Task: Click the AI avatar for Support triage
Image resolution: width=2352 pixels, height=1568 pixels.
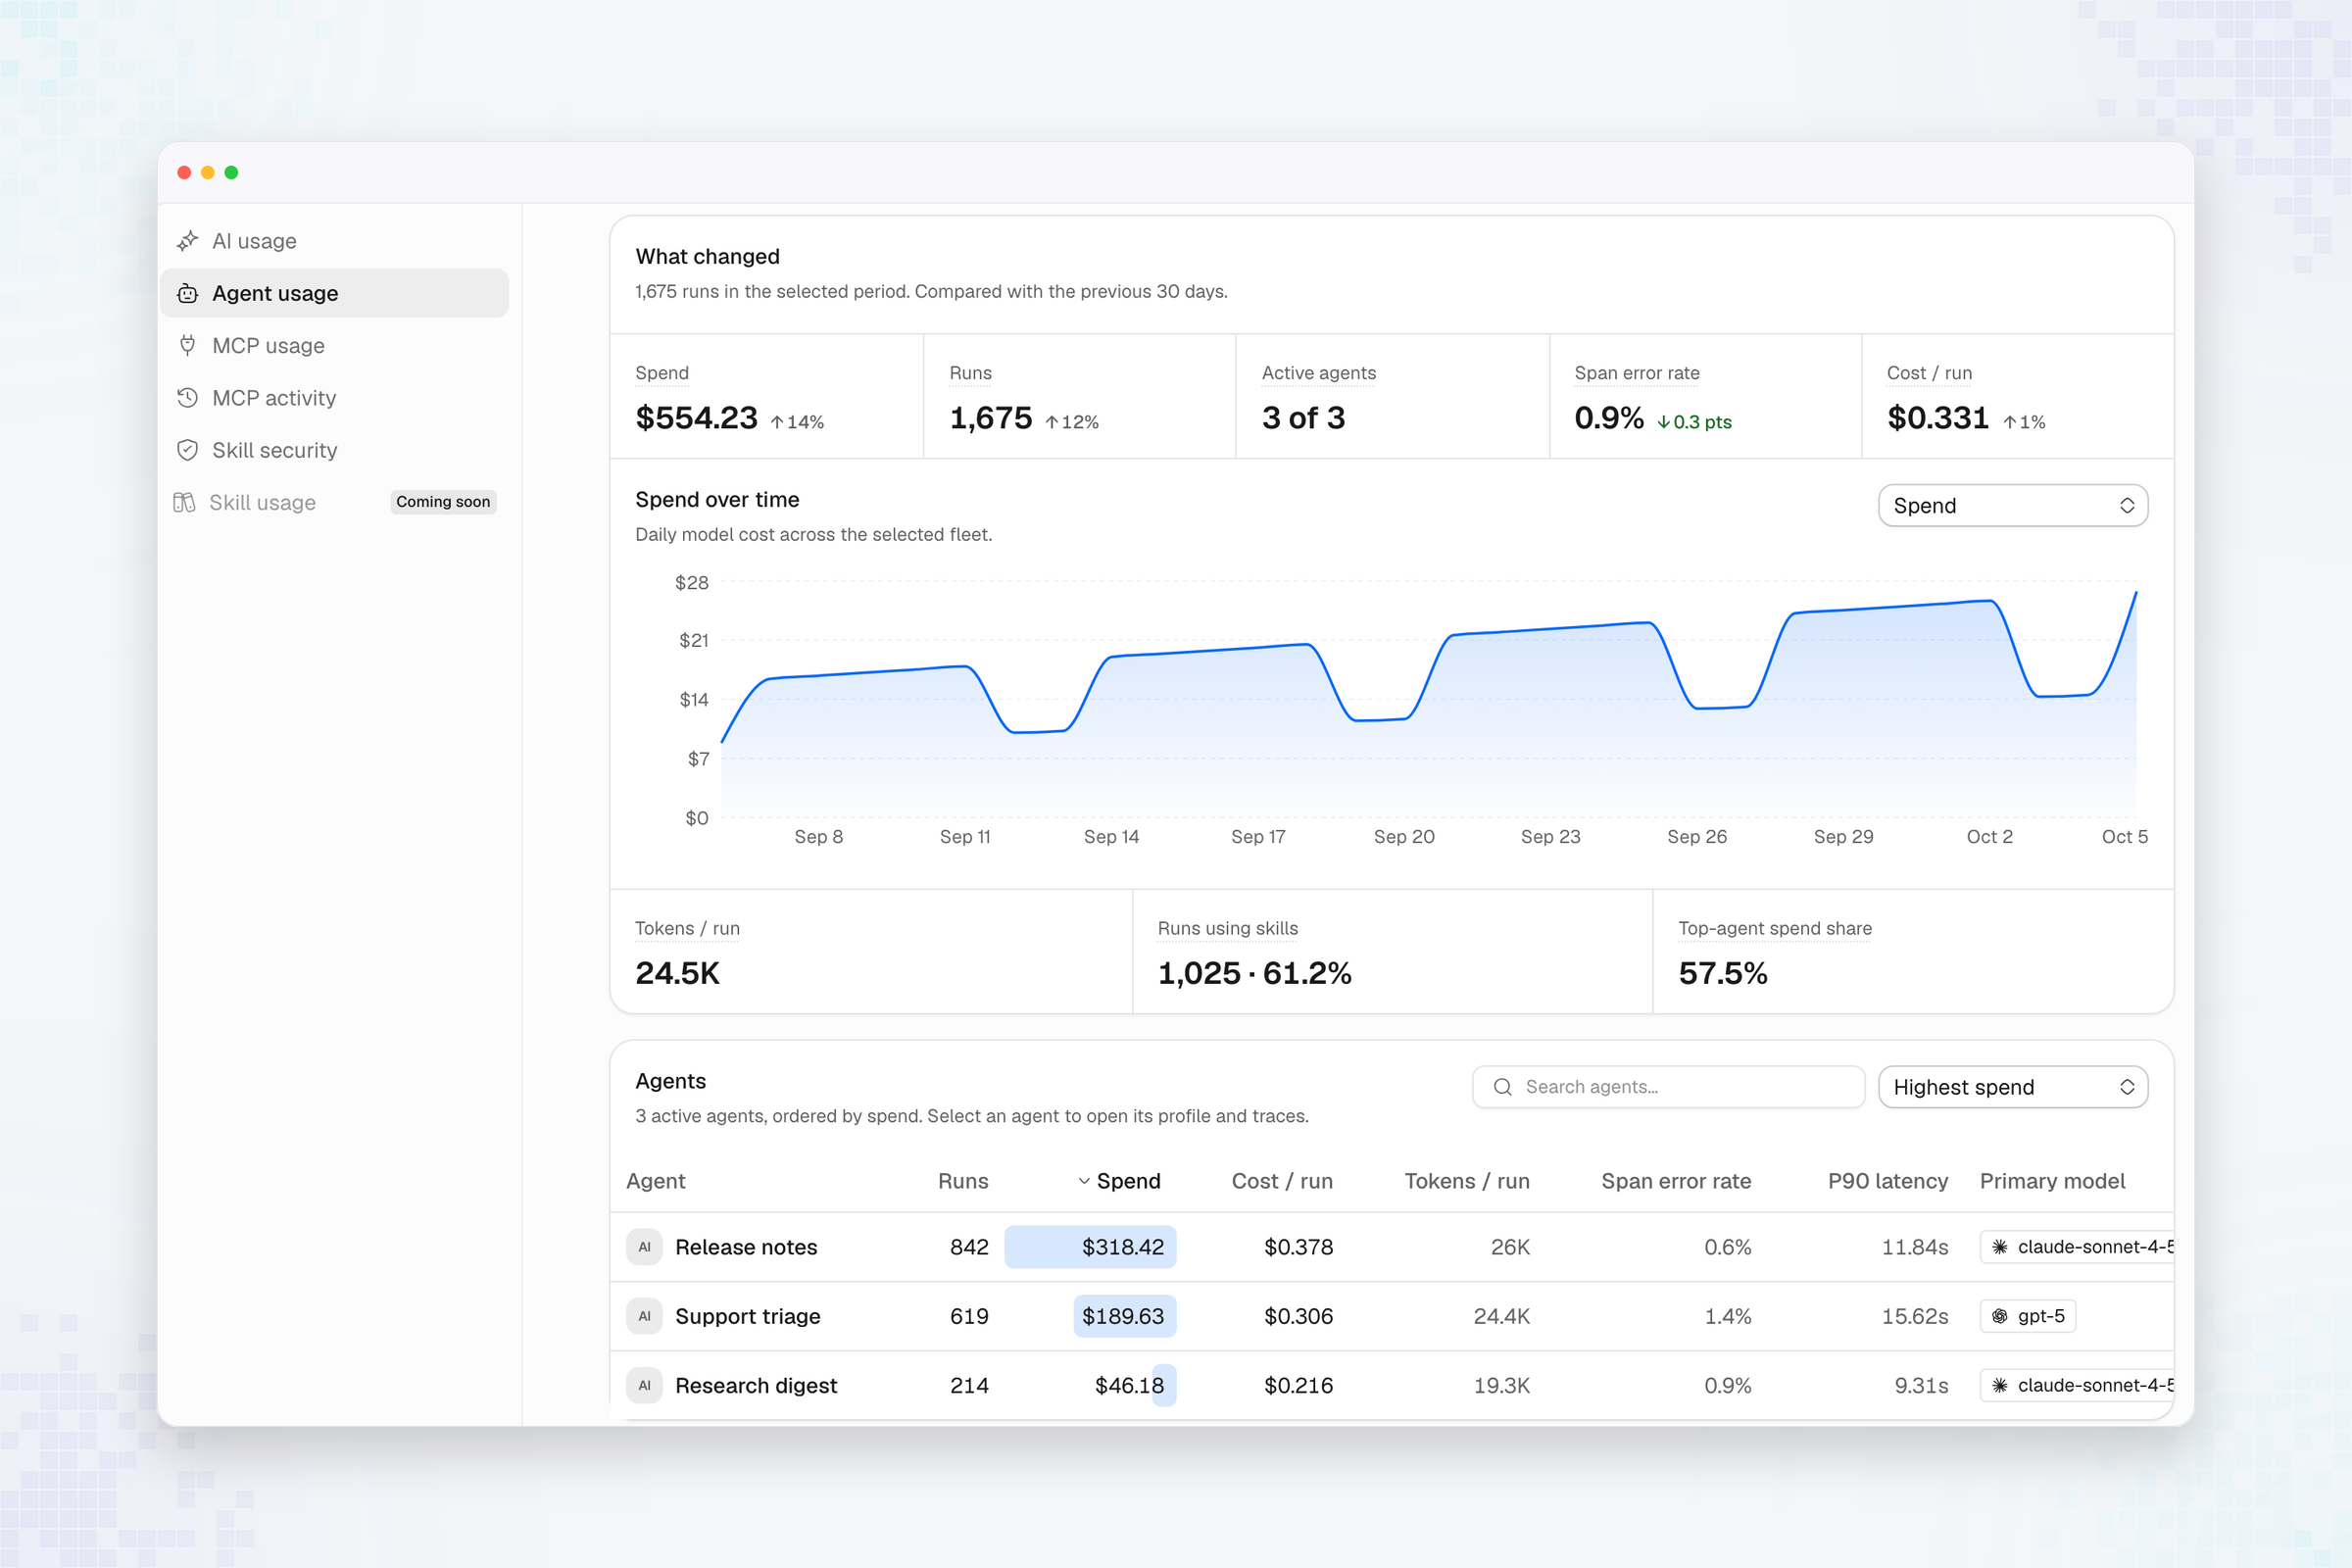Action: 644,1316
